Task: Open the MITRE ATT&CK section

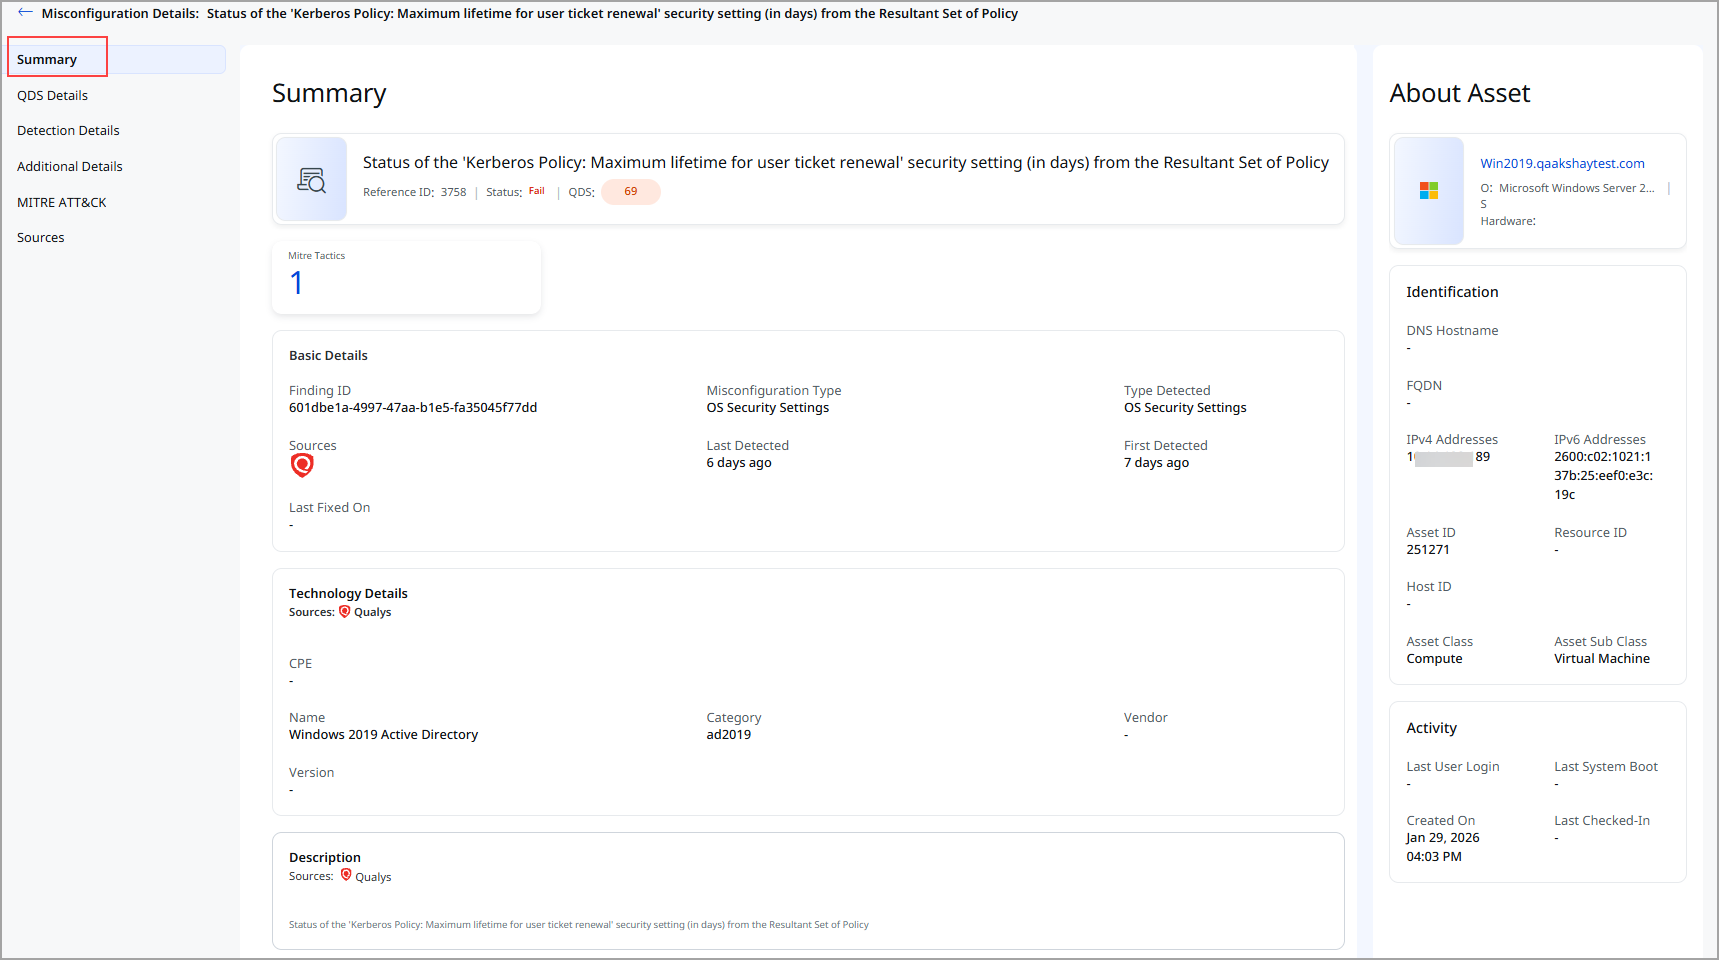Action: (62, 202)
